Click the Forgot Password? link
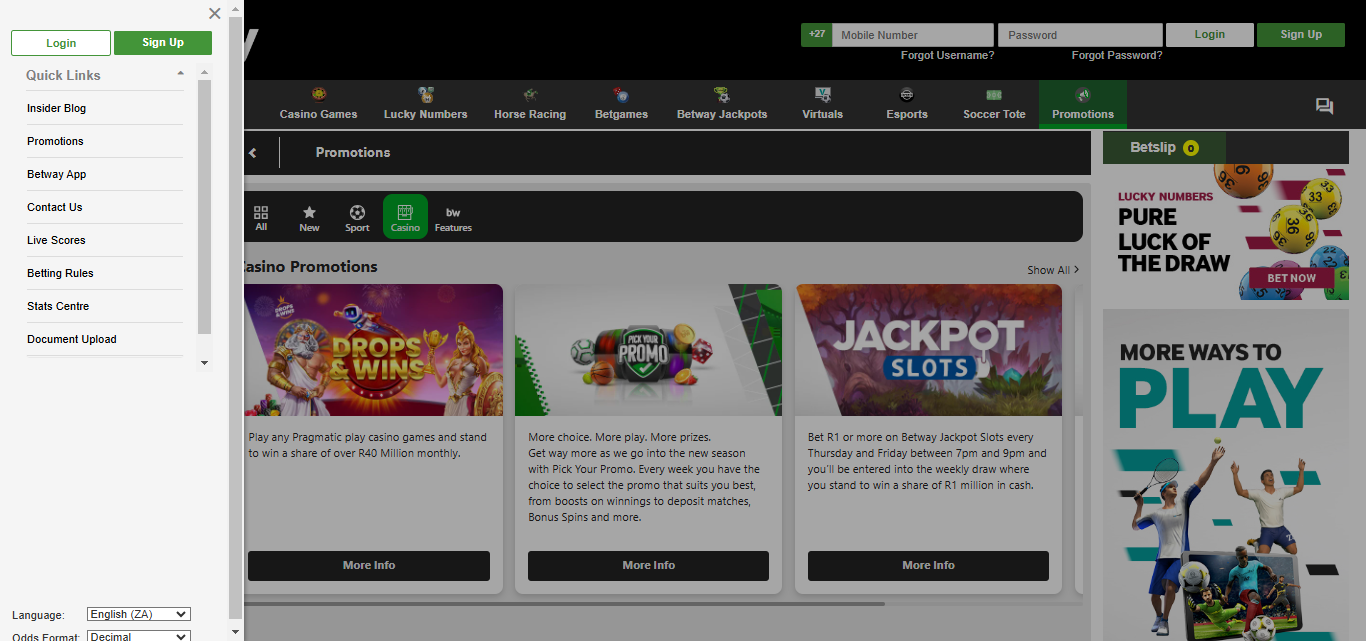This screenshot has height=641, width=1366. [x=1116, y=56]
